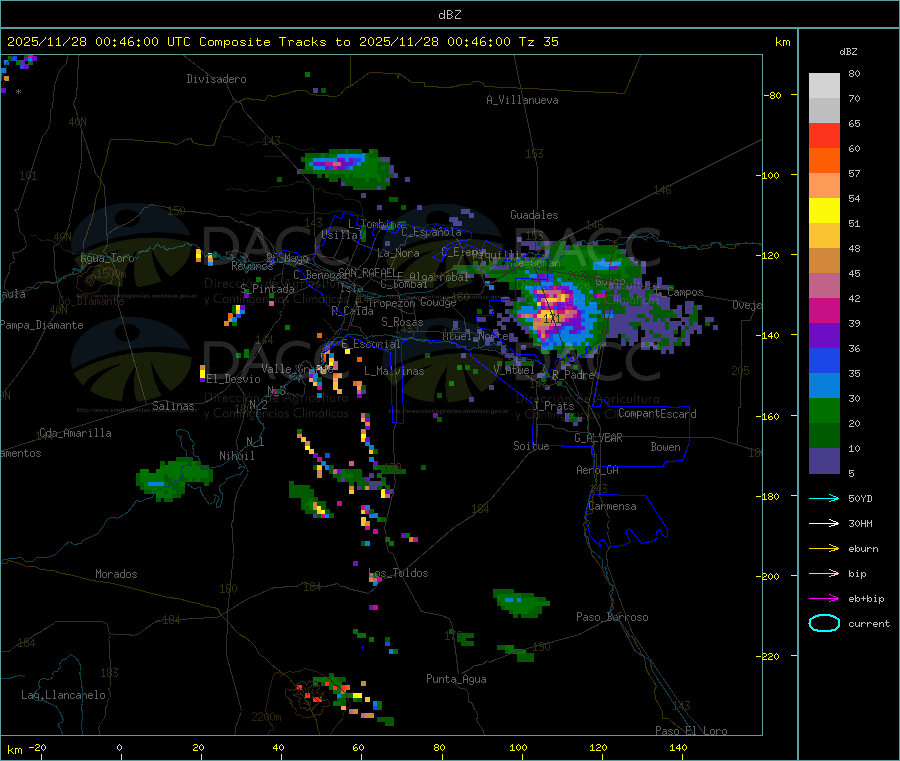Click the 'Lag.Llancanelo' map label
This screenshot has height=761, width=900.
click(63, 695)
